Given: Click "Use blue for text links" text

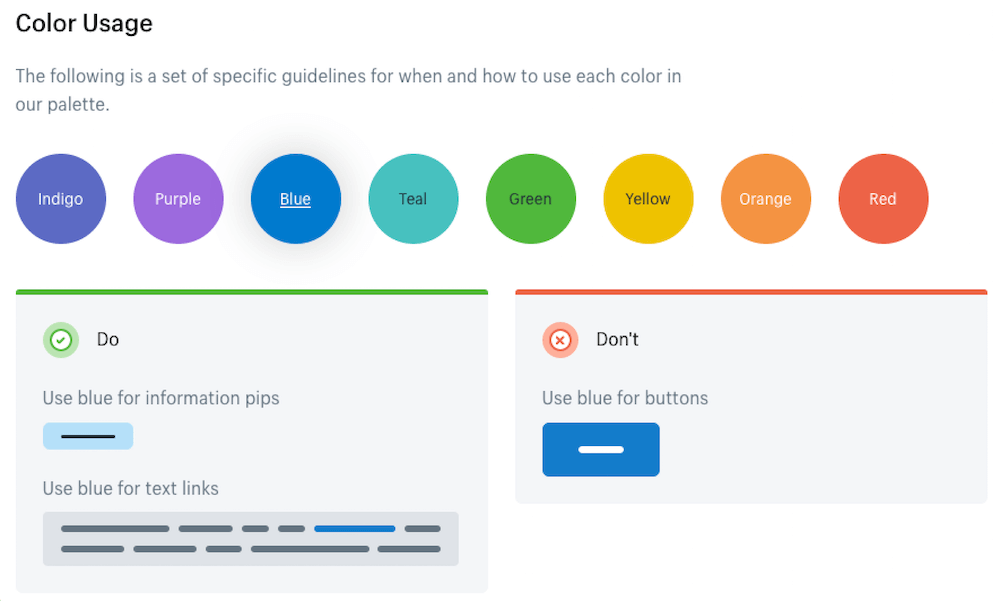Looking at the screenshot, I should coord(130,489).
